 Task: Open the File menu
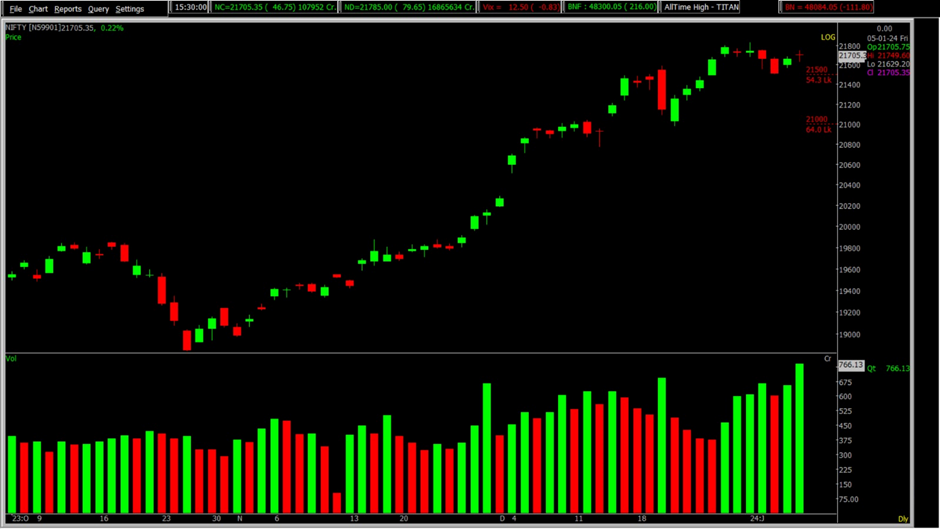click(16, 9)
